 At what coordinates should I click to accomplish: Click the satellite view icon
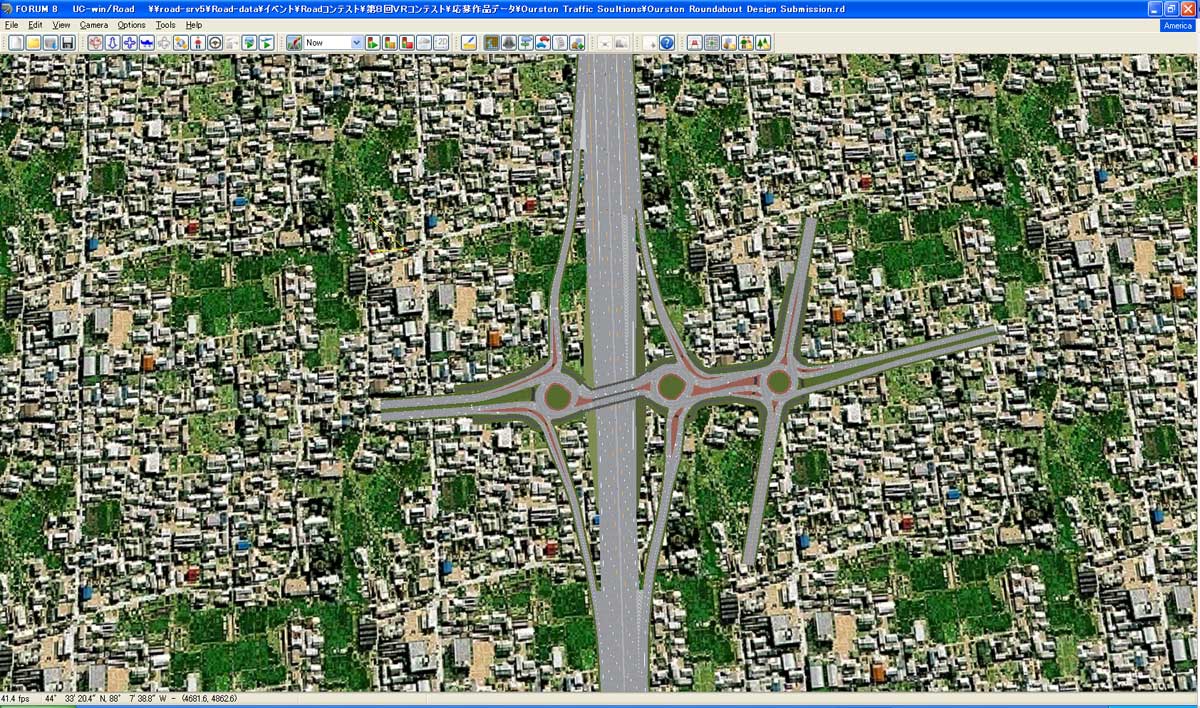181,43
